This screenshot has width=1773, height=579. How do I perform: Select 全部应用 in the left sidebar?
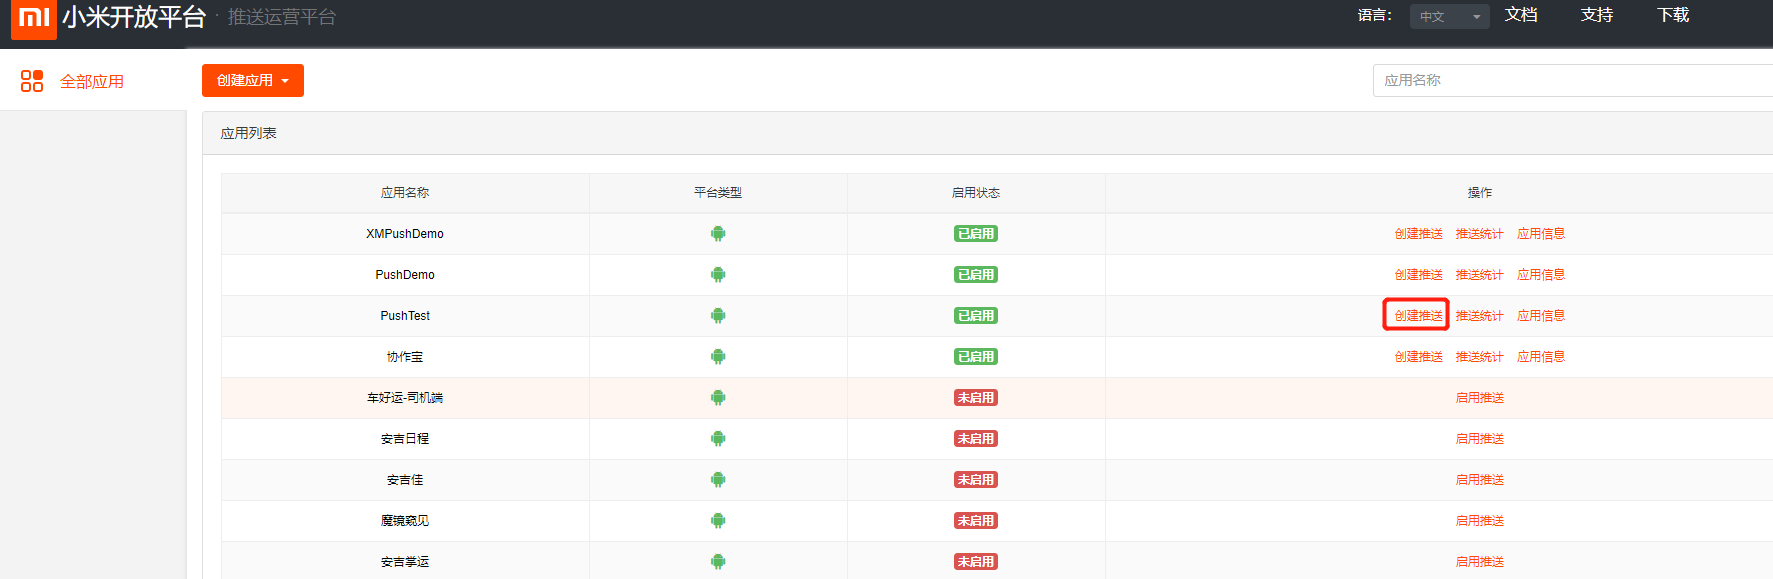tap(92, 82)
